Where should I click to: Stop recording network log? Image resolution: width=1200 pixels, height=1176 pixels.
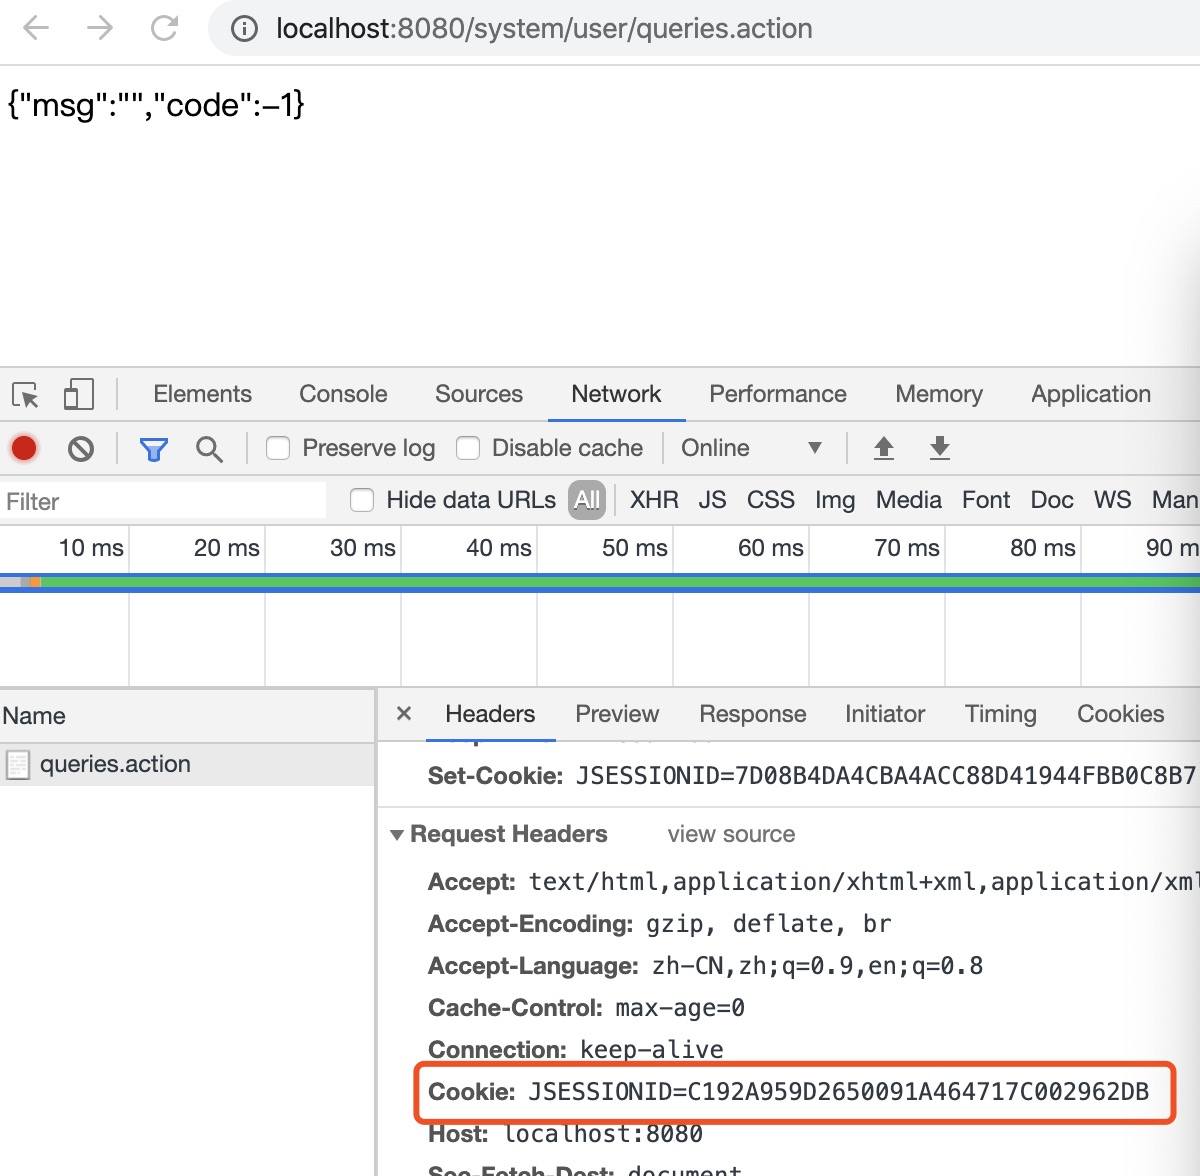click(x=24, y=448)
